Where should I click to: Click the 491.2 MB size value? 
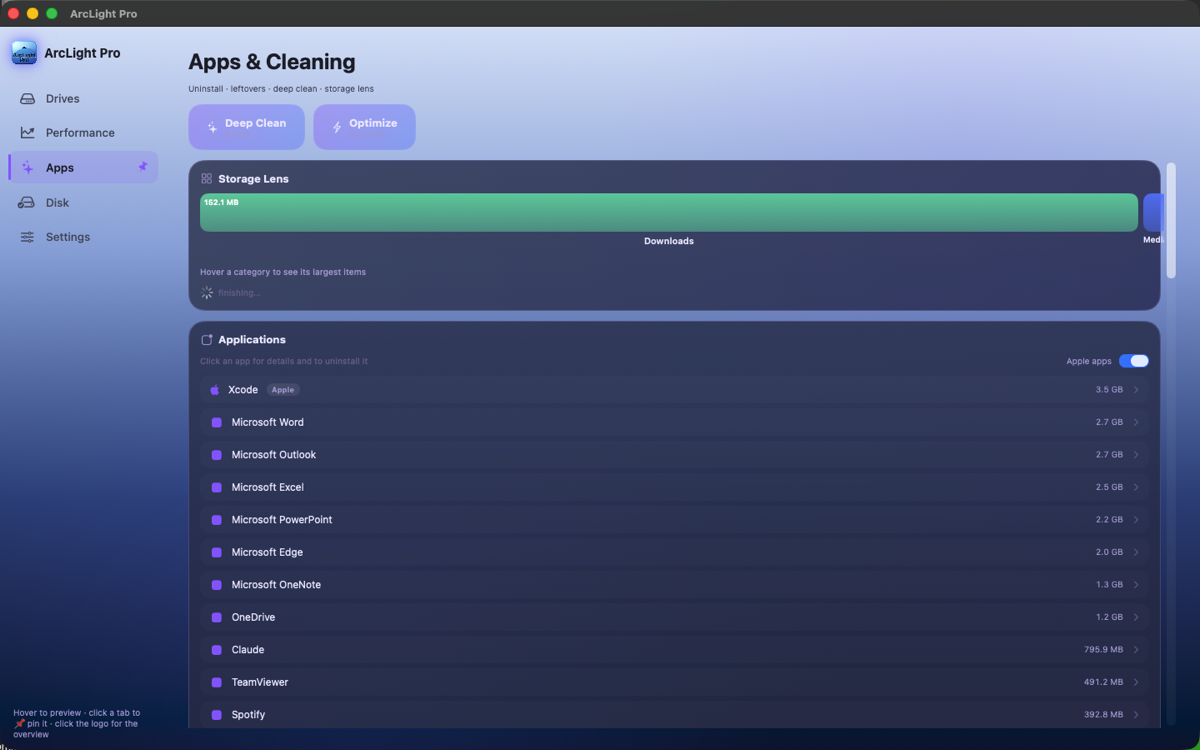[1103, 682]
